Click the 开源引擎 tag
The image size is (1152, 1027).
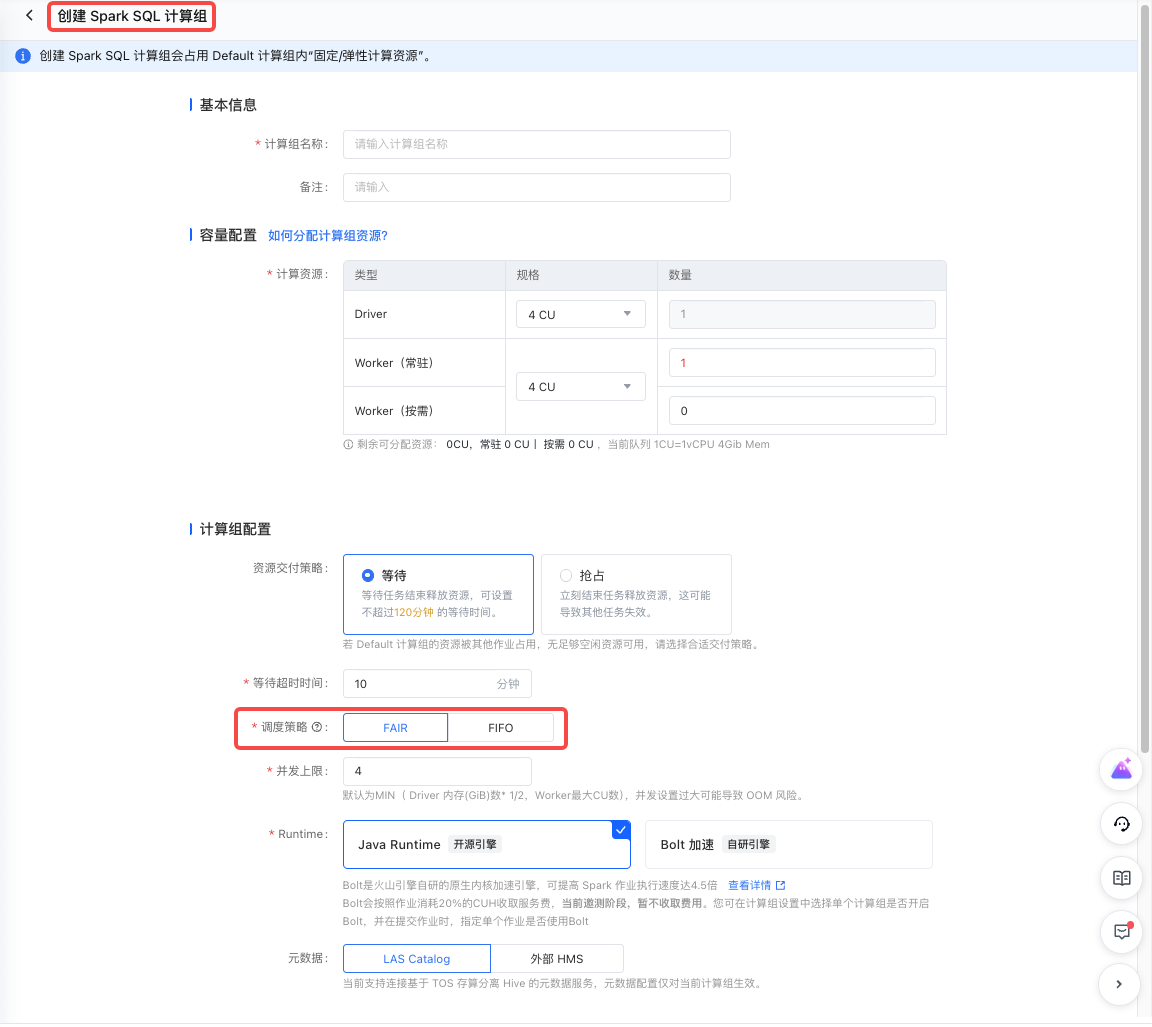click(x=475, y=845)
